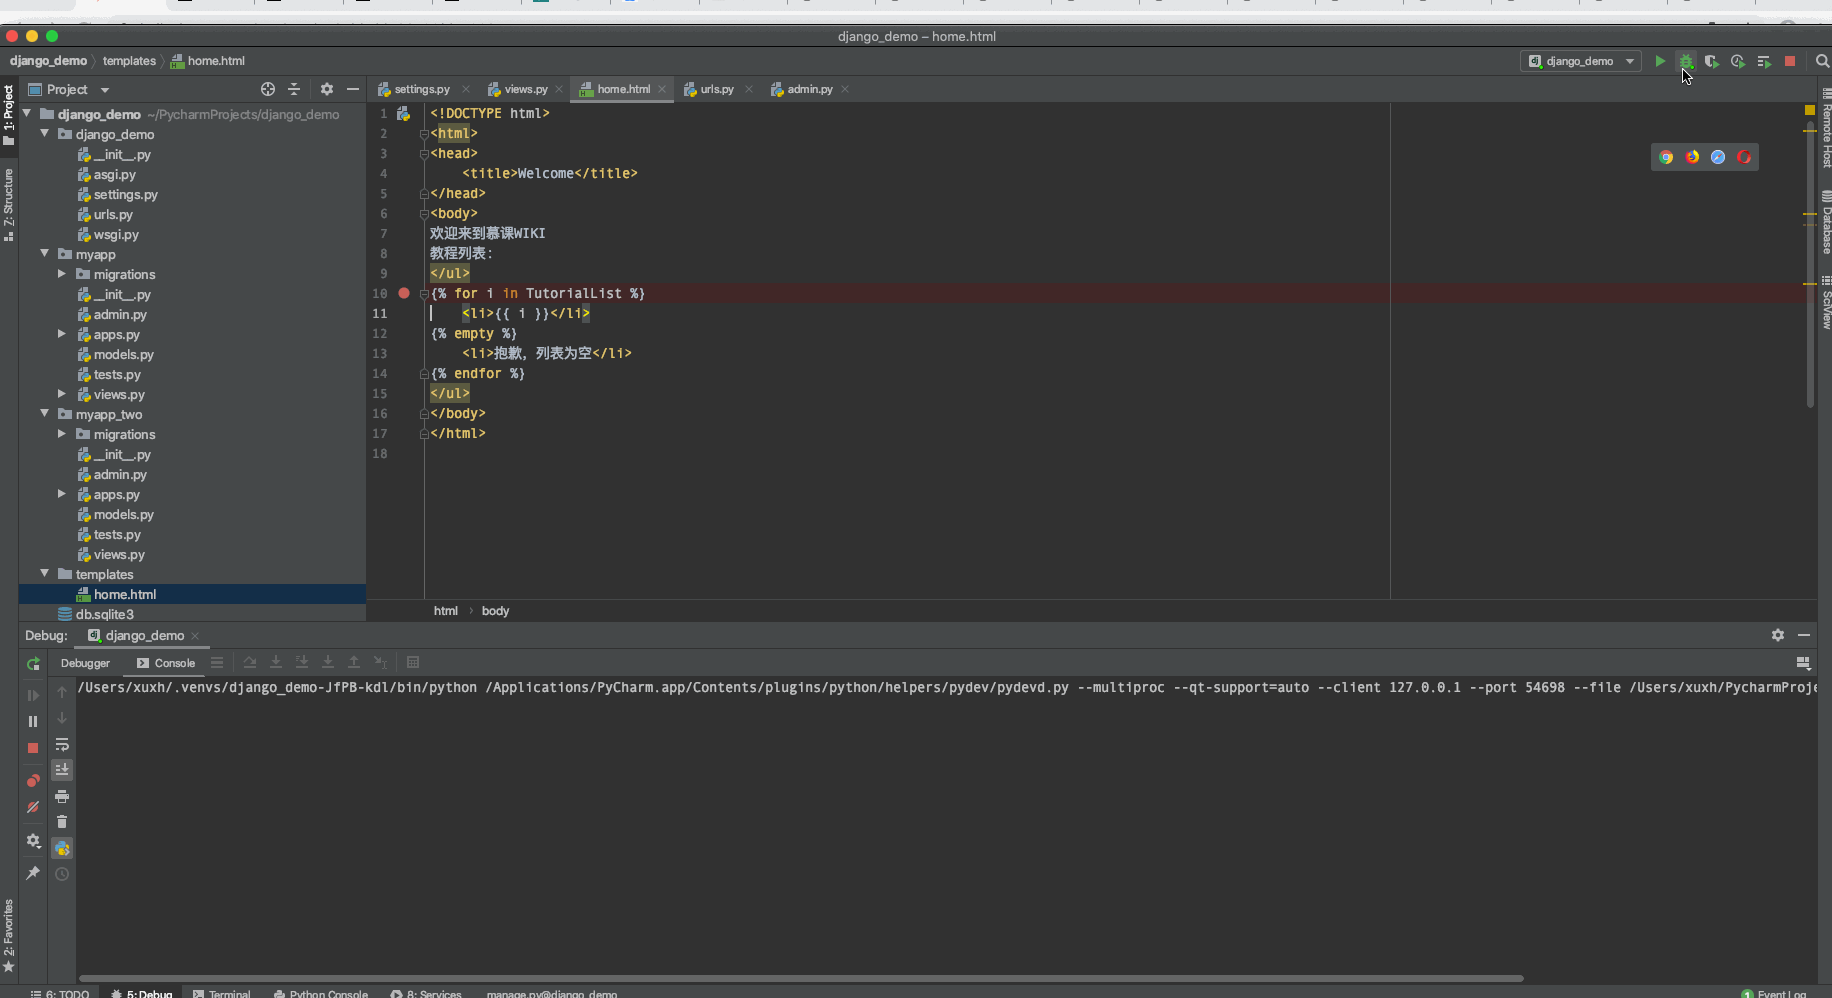1832x998 pixels.
Task: Collapse all in Project panel icon
Action: coord(294,89)
